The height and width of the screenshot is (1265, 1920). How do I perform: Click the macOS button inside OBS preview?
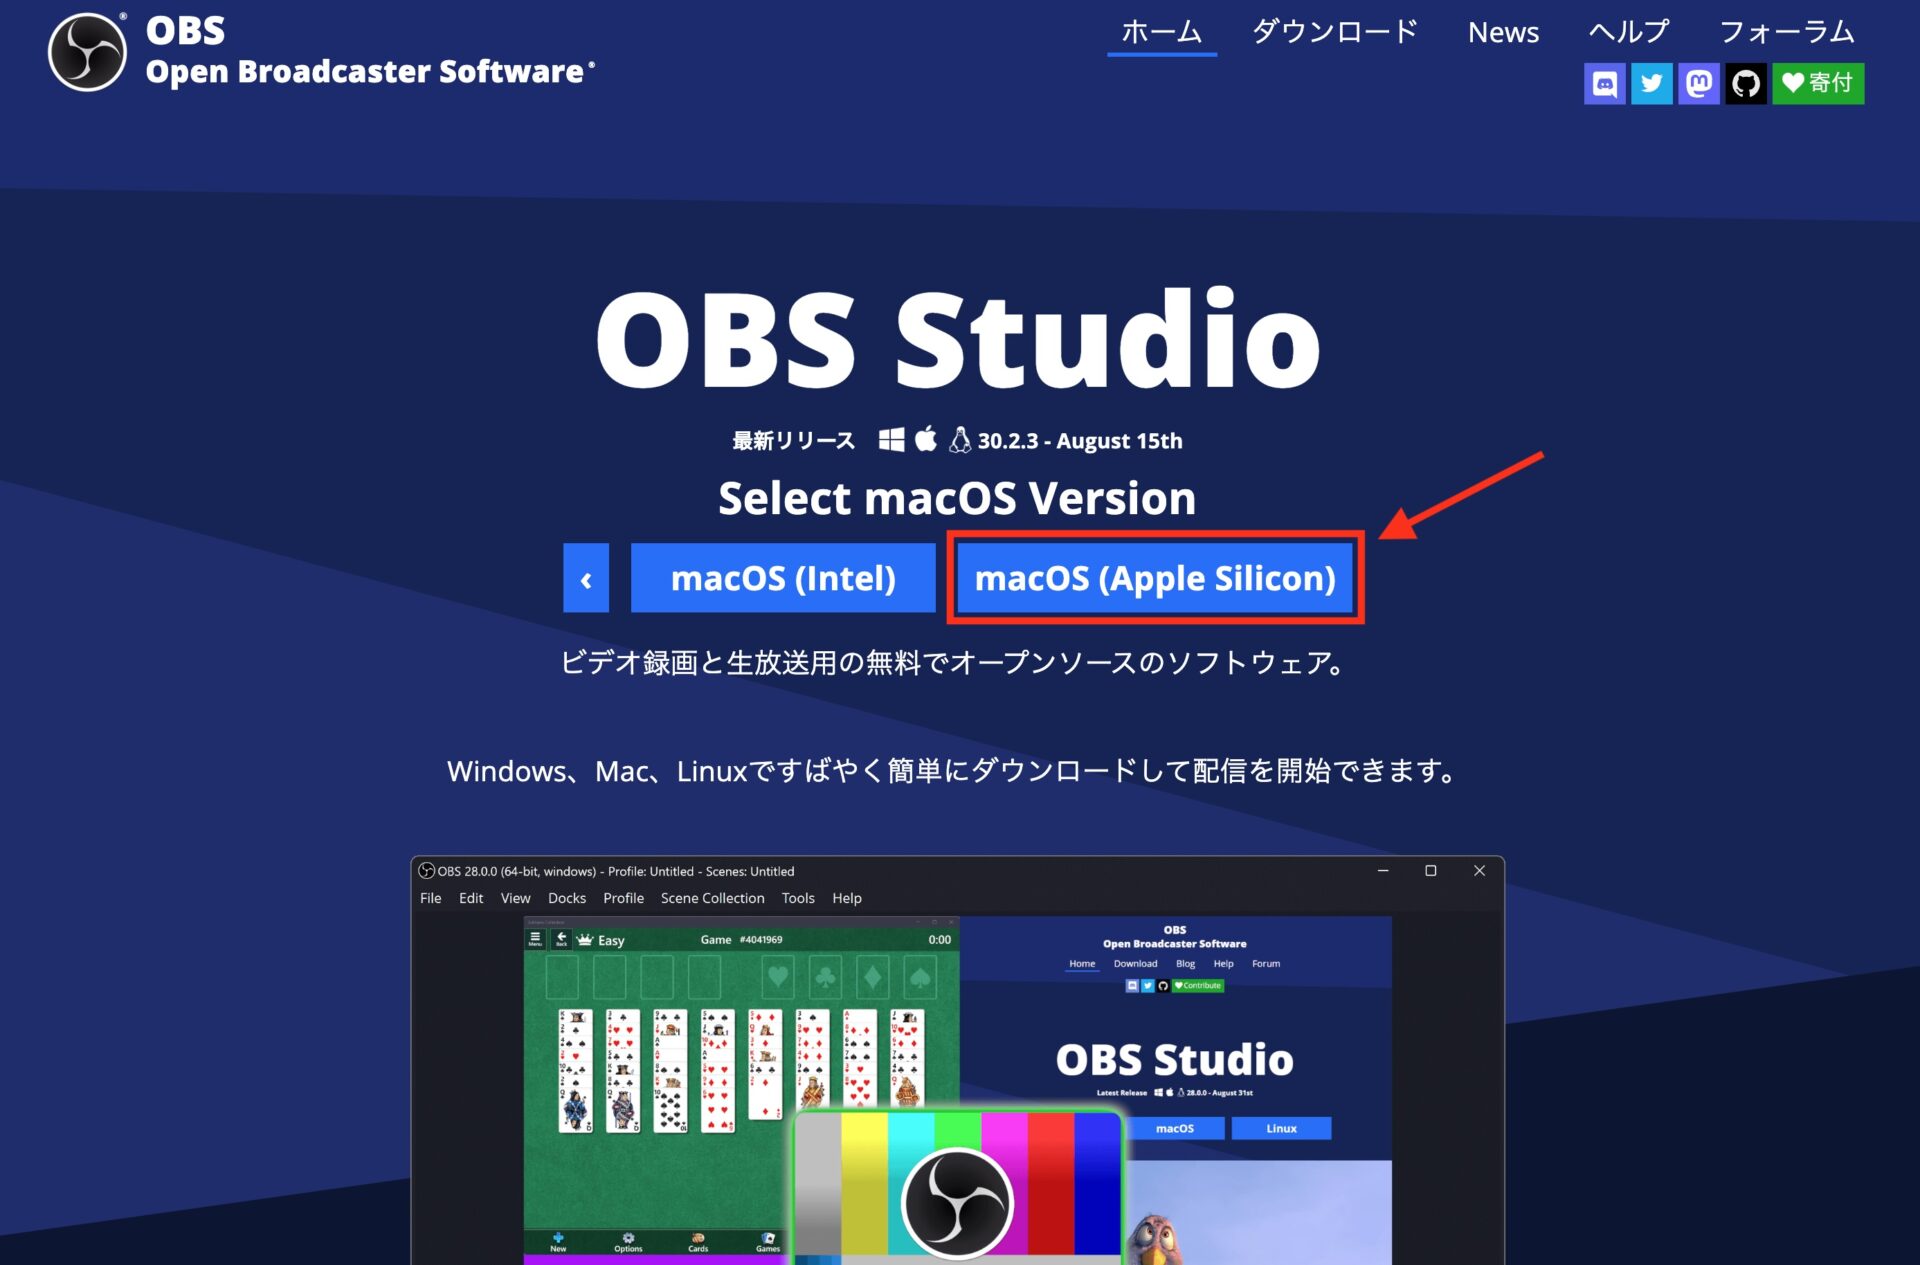pos(1175,1128)
